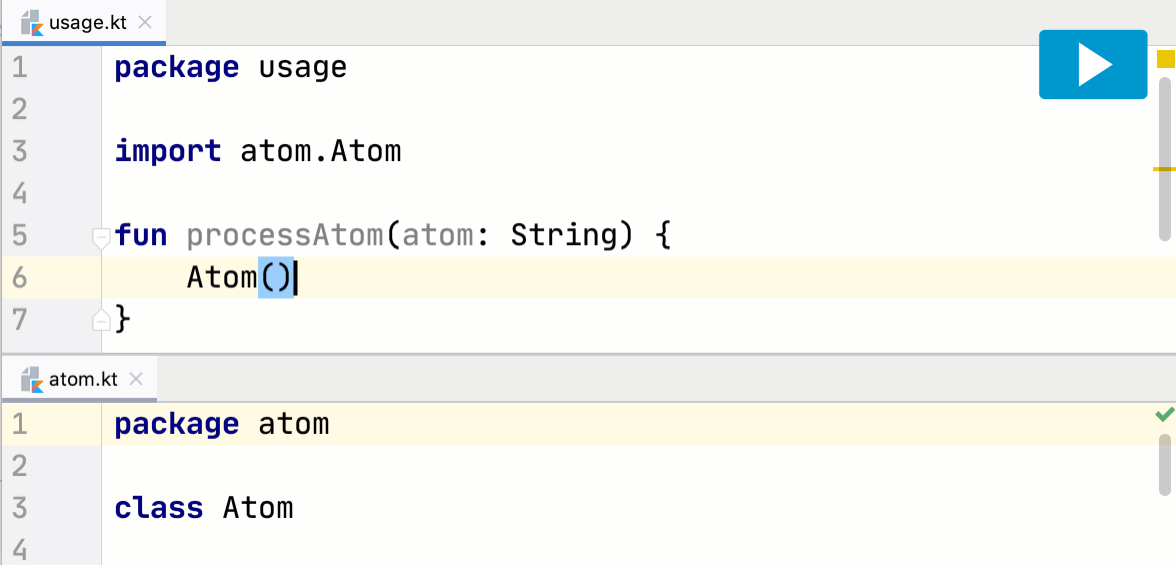The height and width of the screenshot is (565, 1176).
Task: Click the processAtom function name
Action: coord(285,237)
